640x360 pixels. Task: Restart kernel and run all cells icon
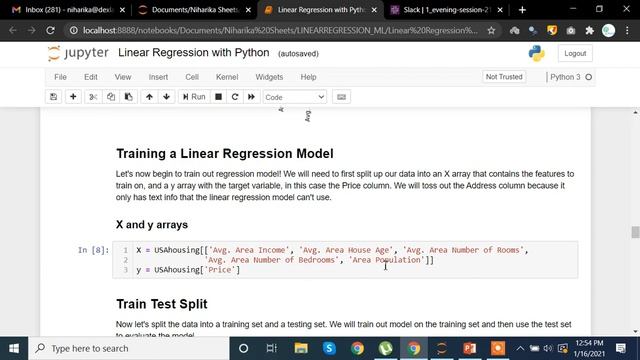251,97
